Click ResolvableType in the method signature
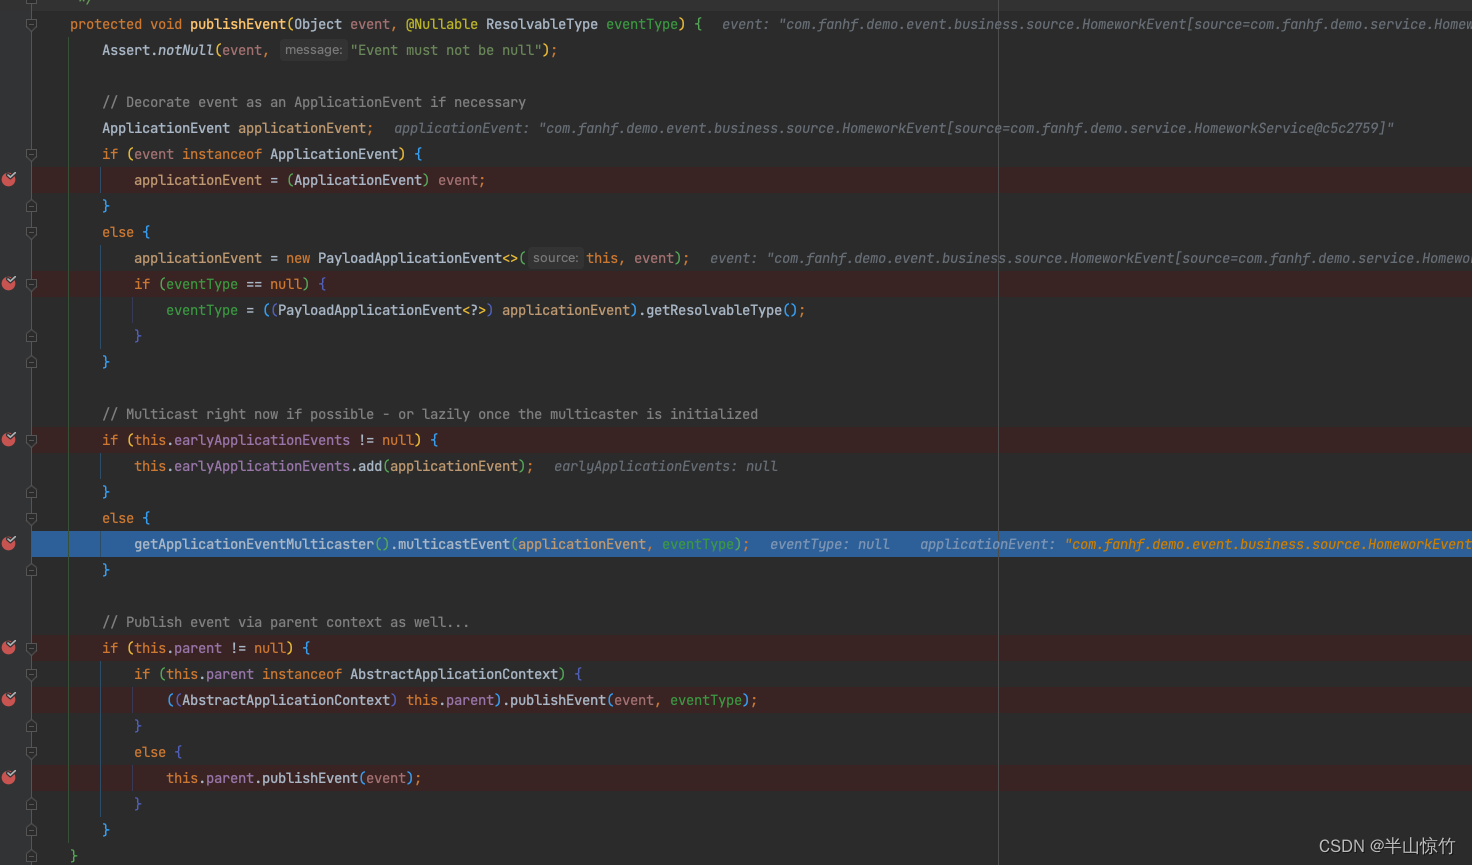Viewport: 1472px width, 865px height. coord(542,24)
